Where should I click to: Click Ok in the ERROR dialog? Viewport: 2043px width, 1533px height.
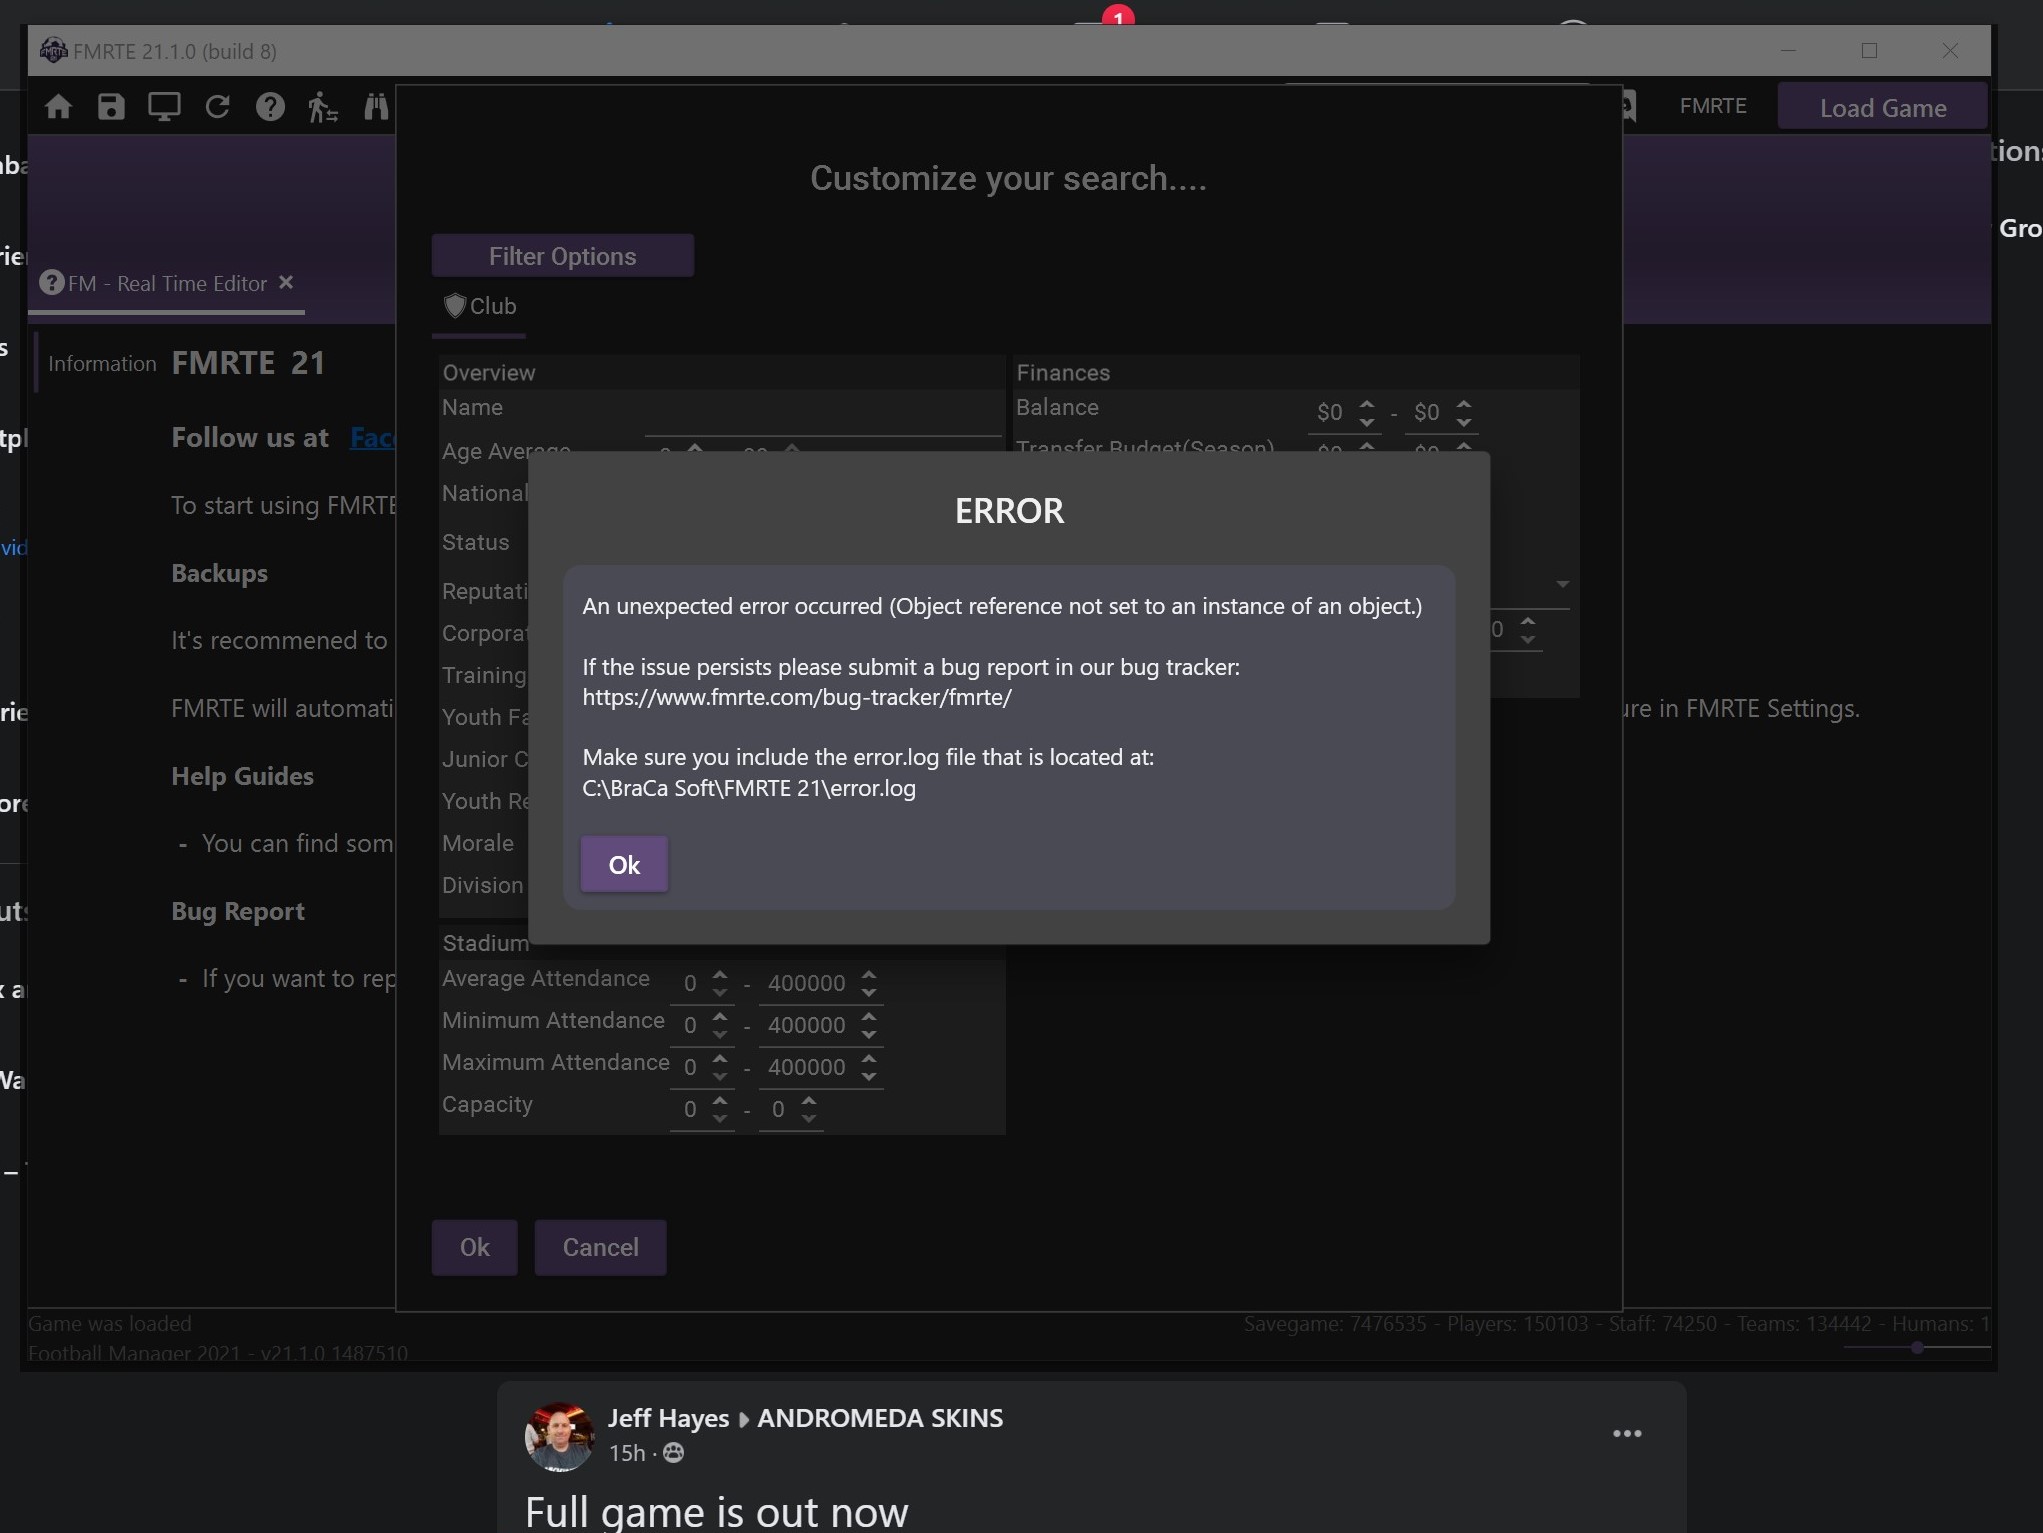click(x=624, y=864)
